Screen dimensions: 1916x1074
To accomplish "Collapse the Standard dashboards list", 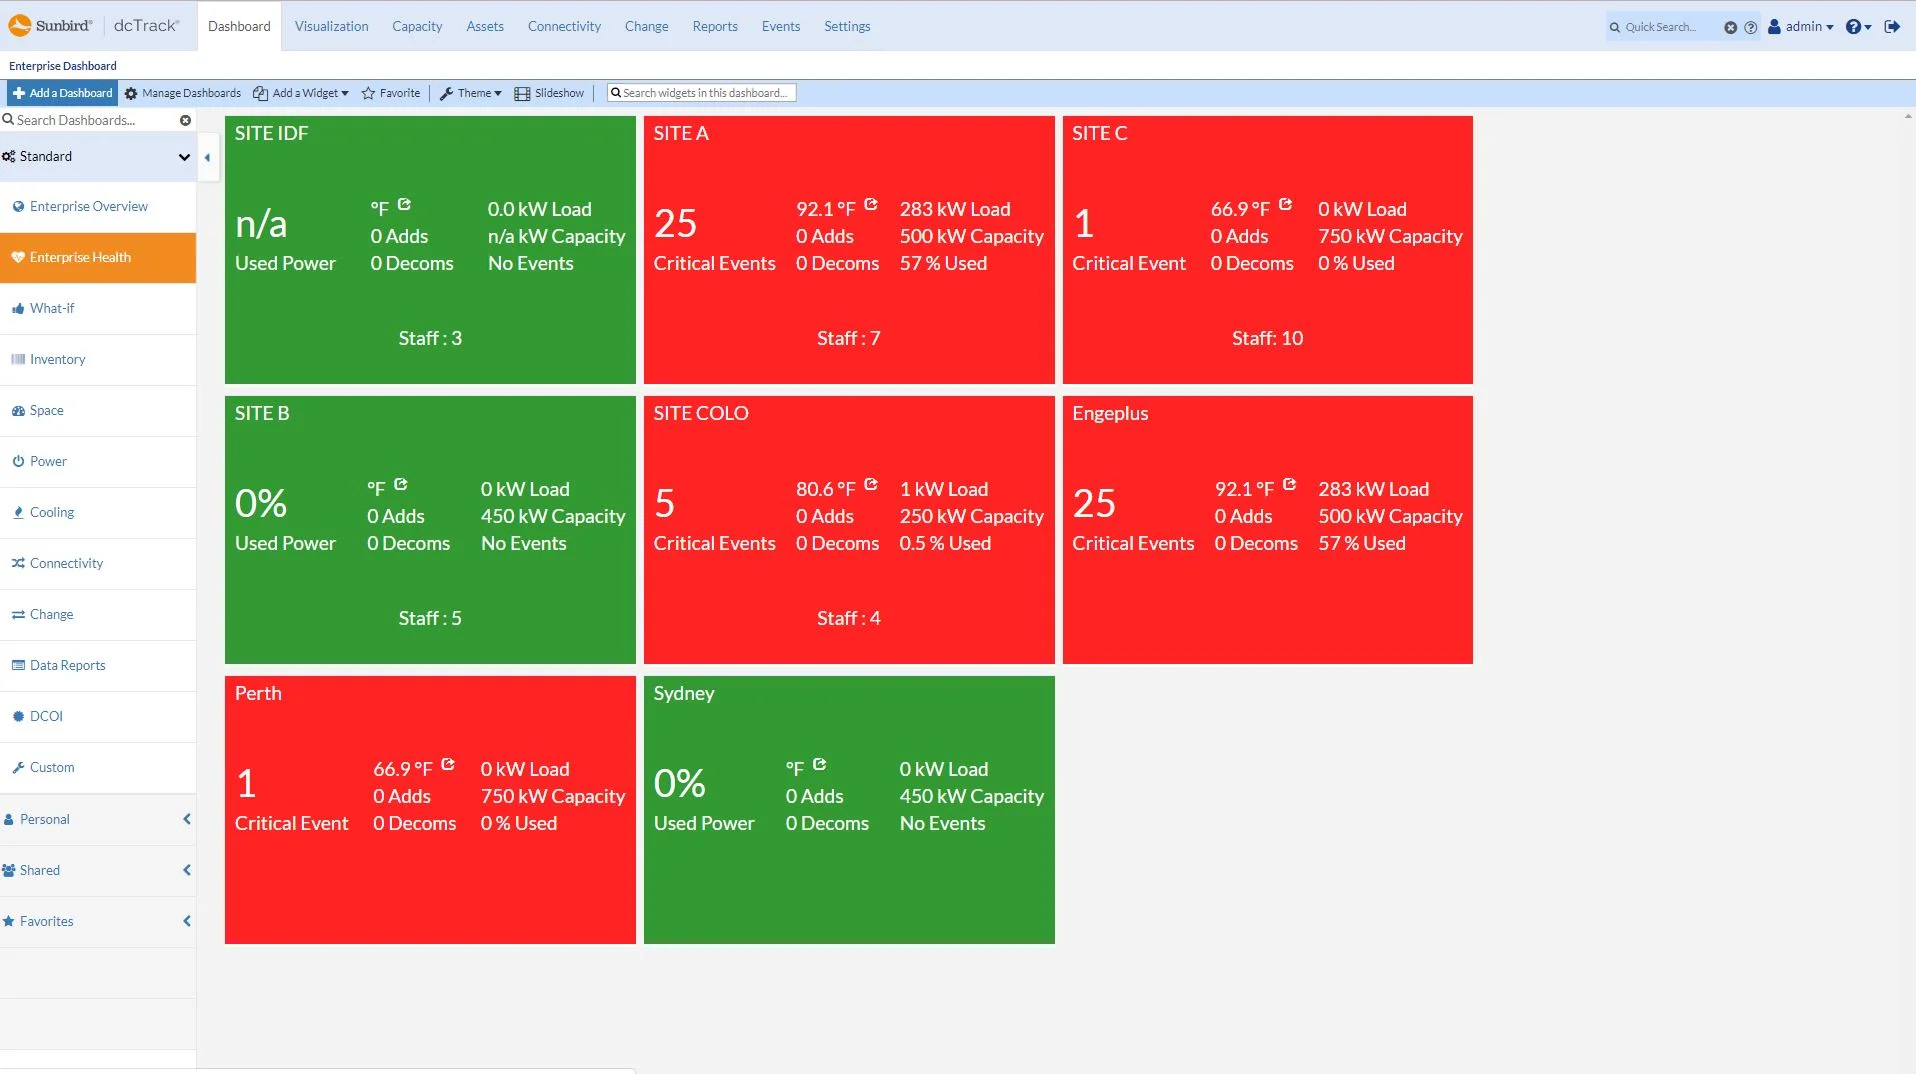I will point(184,157).
